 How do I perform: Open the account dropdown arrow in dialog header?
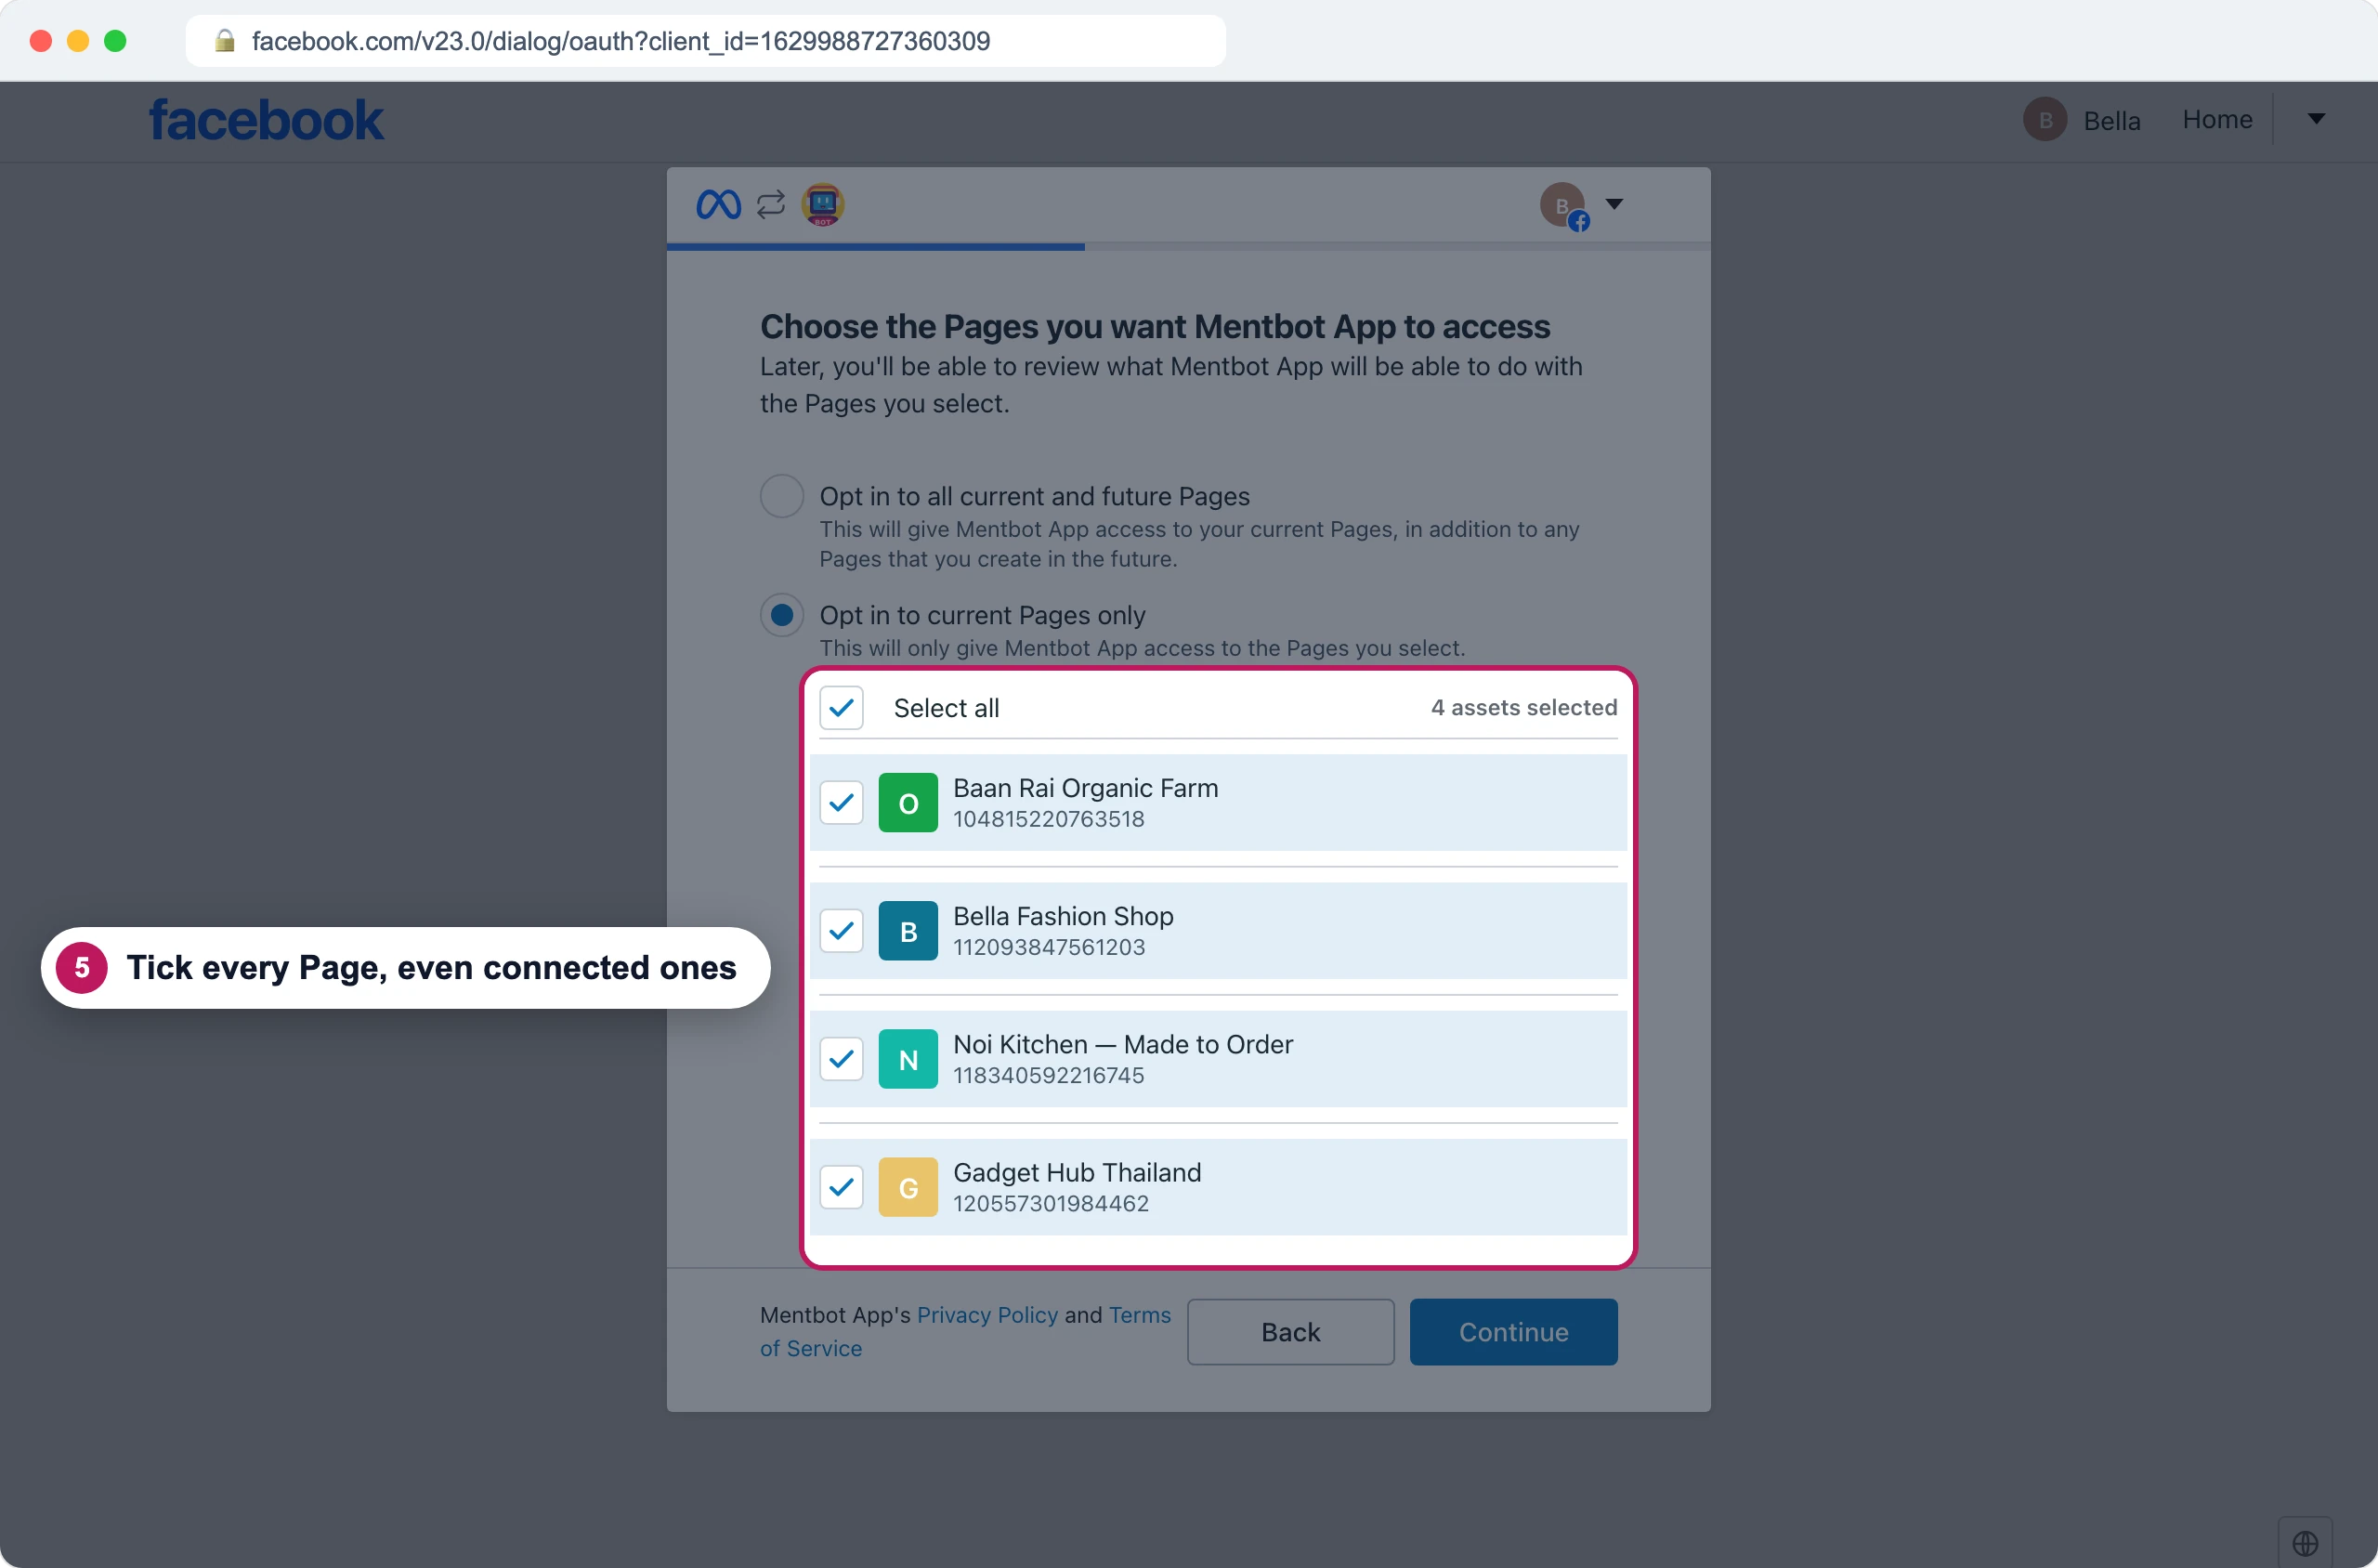1614,204
